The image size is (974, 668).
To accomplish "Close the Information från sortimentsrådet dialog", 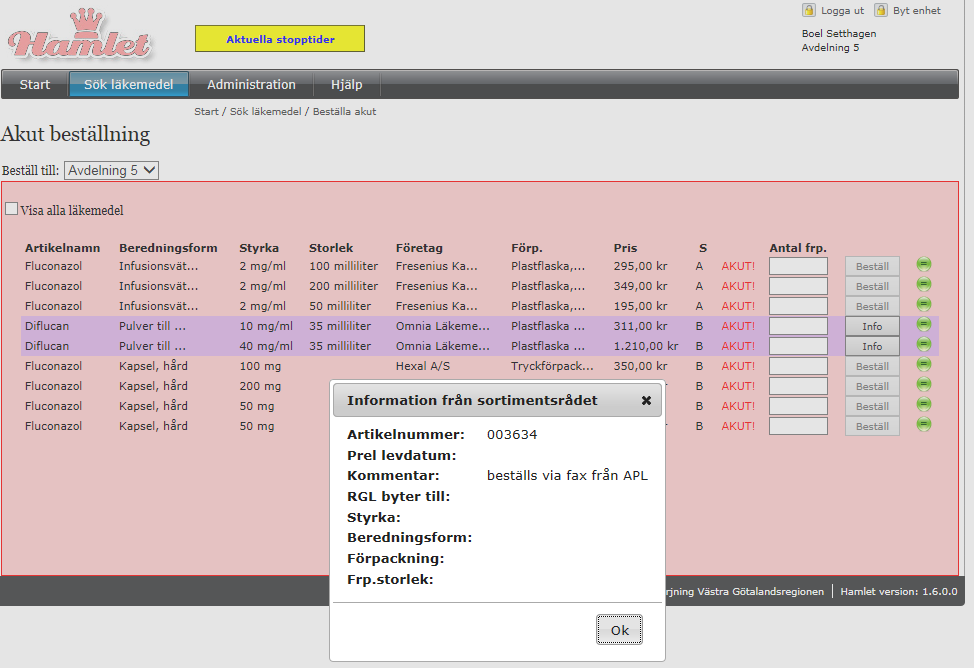I will coord(646,401).
